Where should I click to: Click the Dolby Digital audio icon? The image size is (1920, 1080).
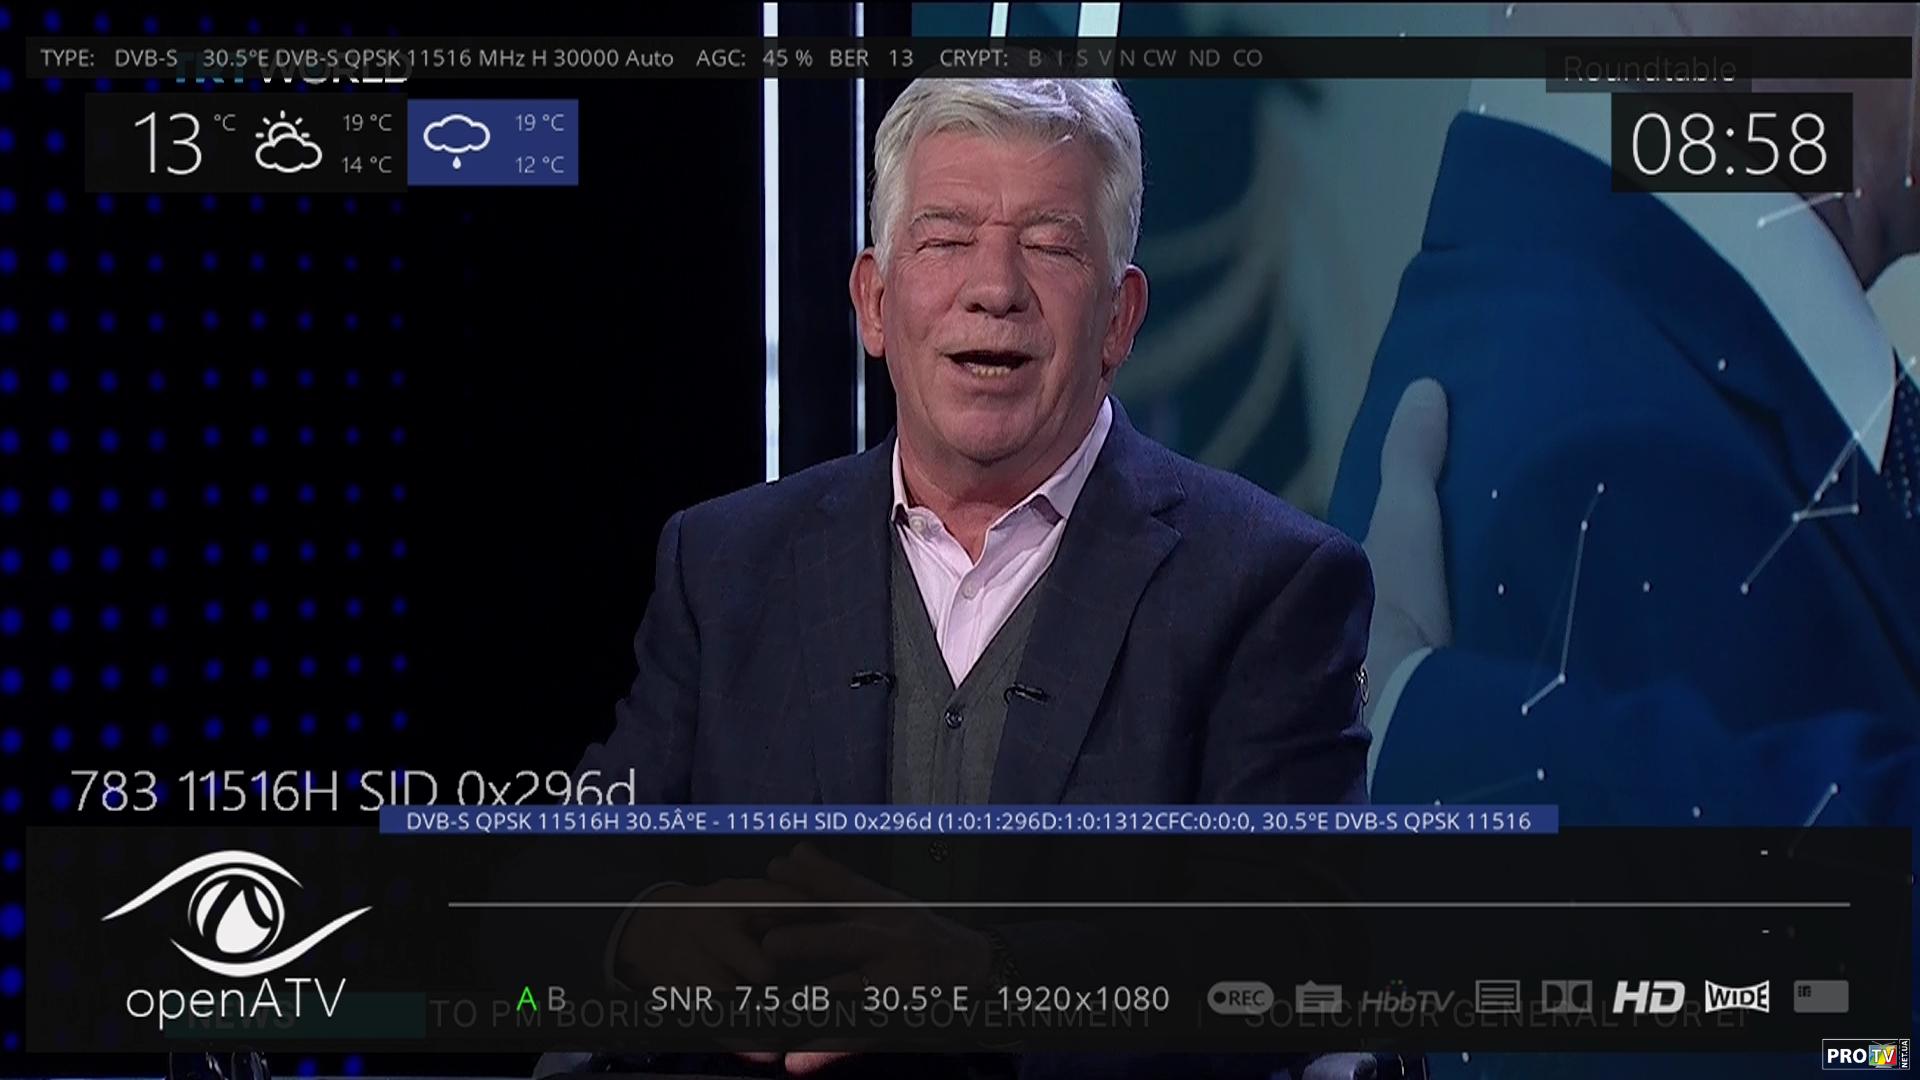tap(1566, 997)
